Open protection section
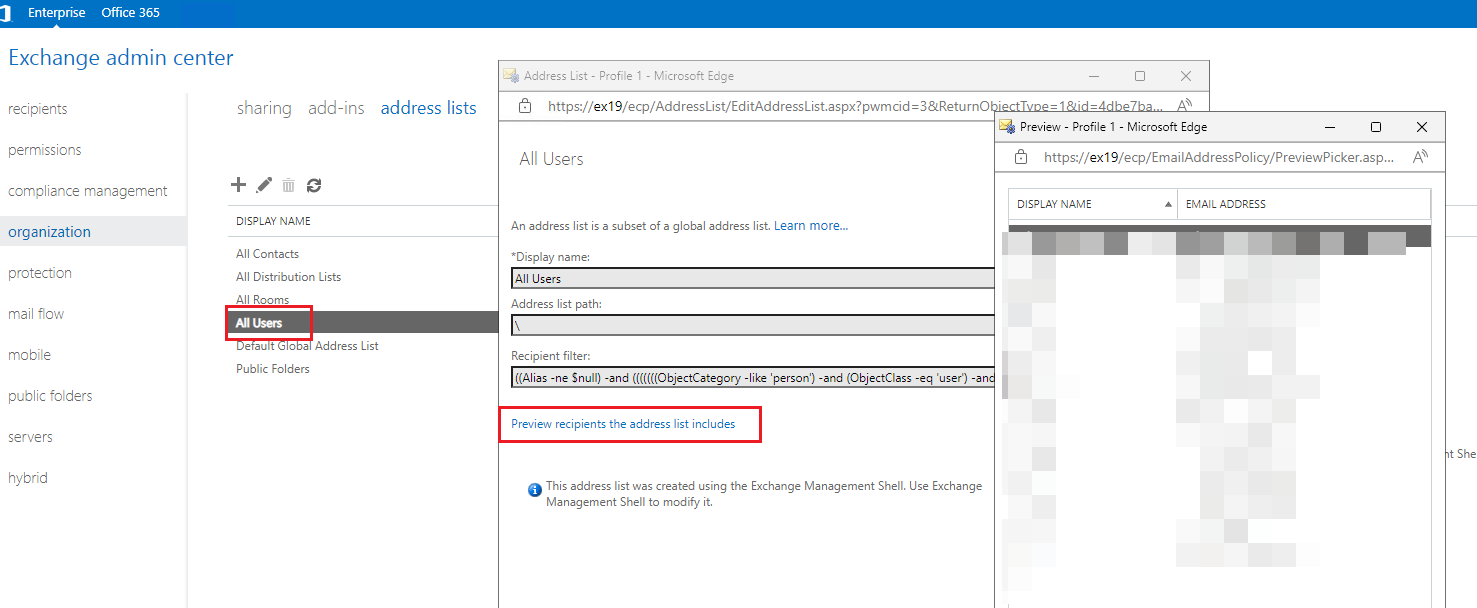Screen dimensions: 1477x608 [x=40, y=273]
